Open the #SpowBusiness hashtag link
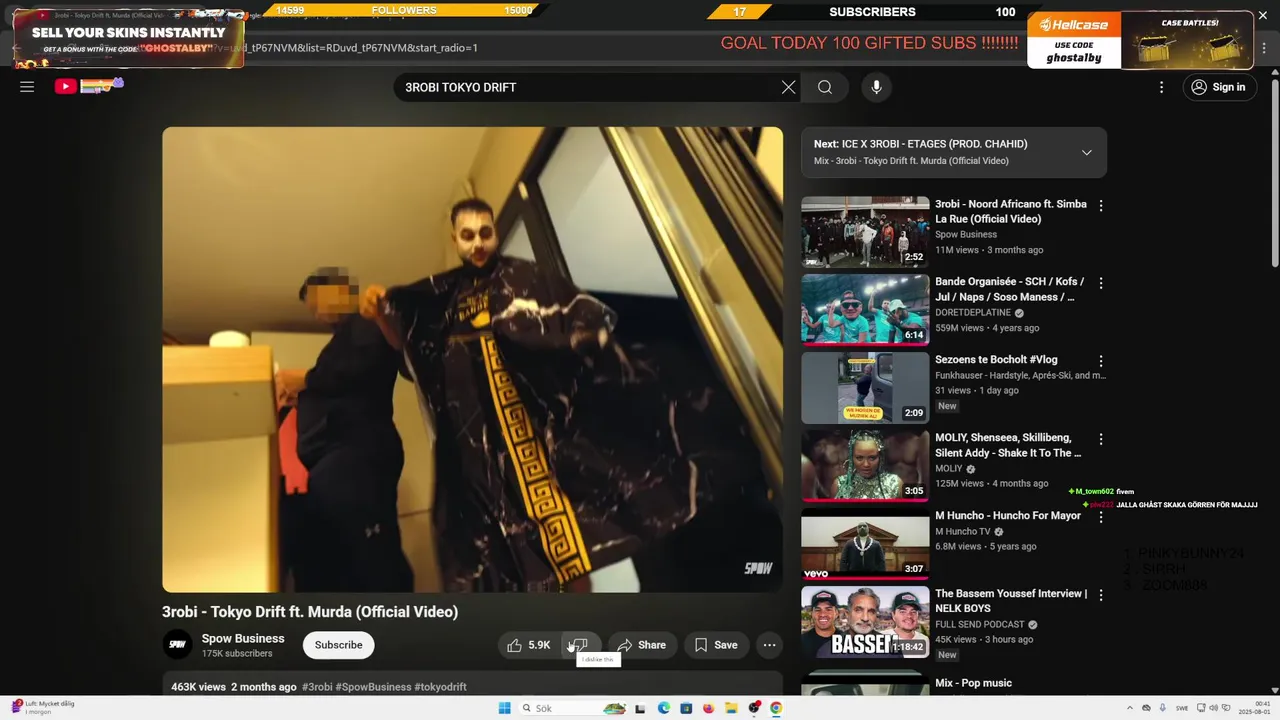Screen dimensions: 1280x720 click(374, 687)
